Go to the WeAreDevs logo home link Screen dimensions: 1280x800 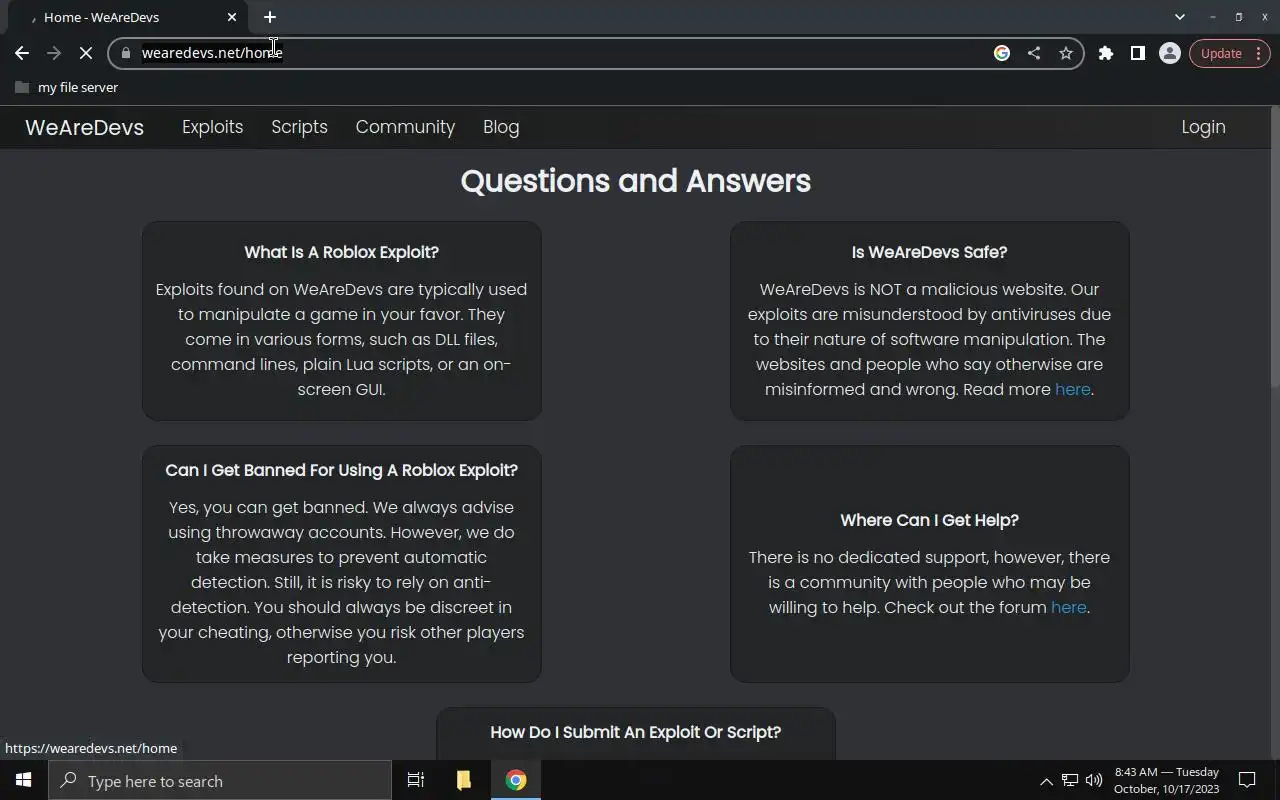pyautogui.click(x=84, y=127)
